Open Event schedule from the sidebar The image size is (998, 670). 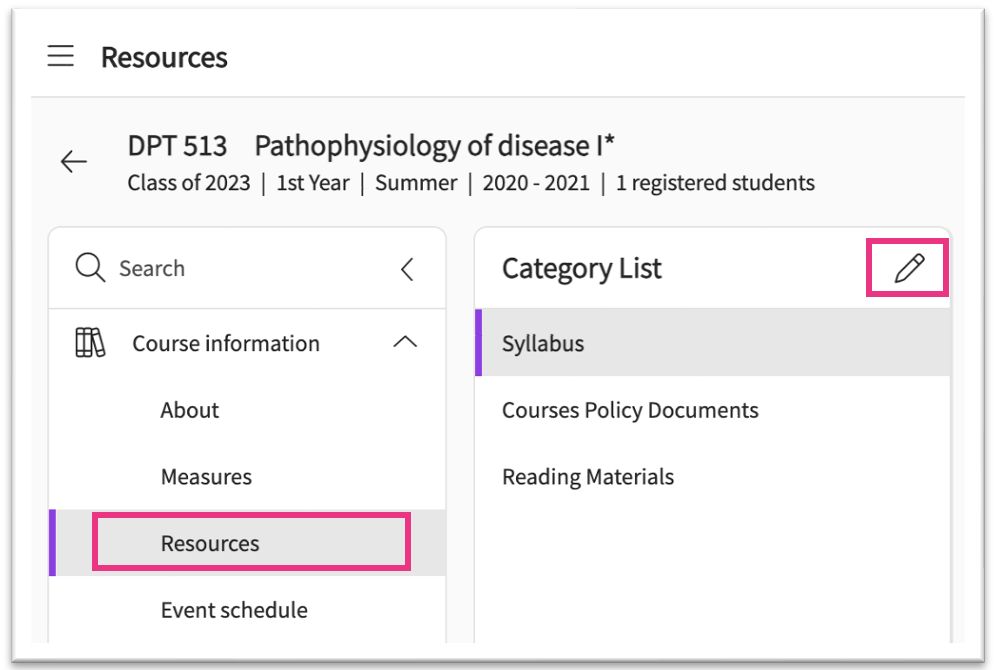(x=234, y=610)
